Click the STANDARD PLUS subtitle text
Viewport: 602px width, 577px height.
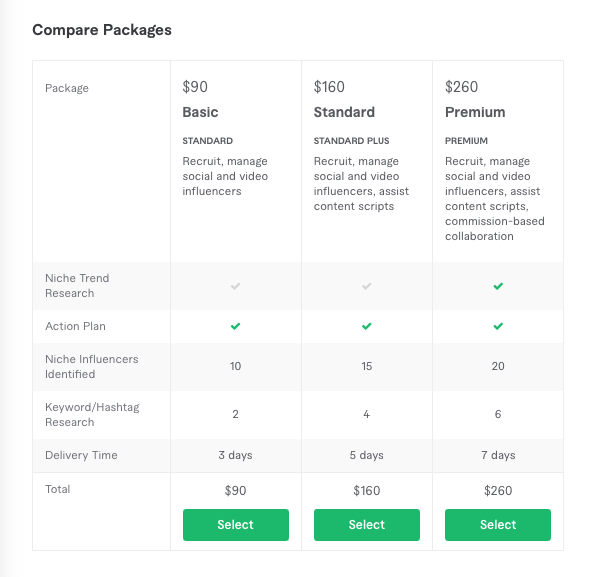click(351, 141)
